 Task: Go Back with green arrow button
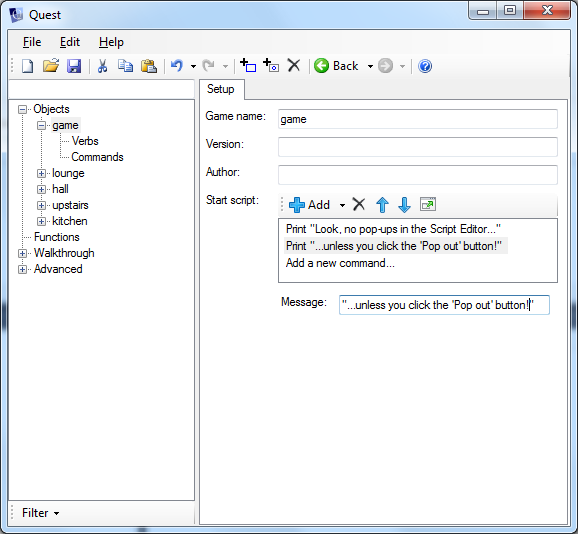[336, 66]
